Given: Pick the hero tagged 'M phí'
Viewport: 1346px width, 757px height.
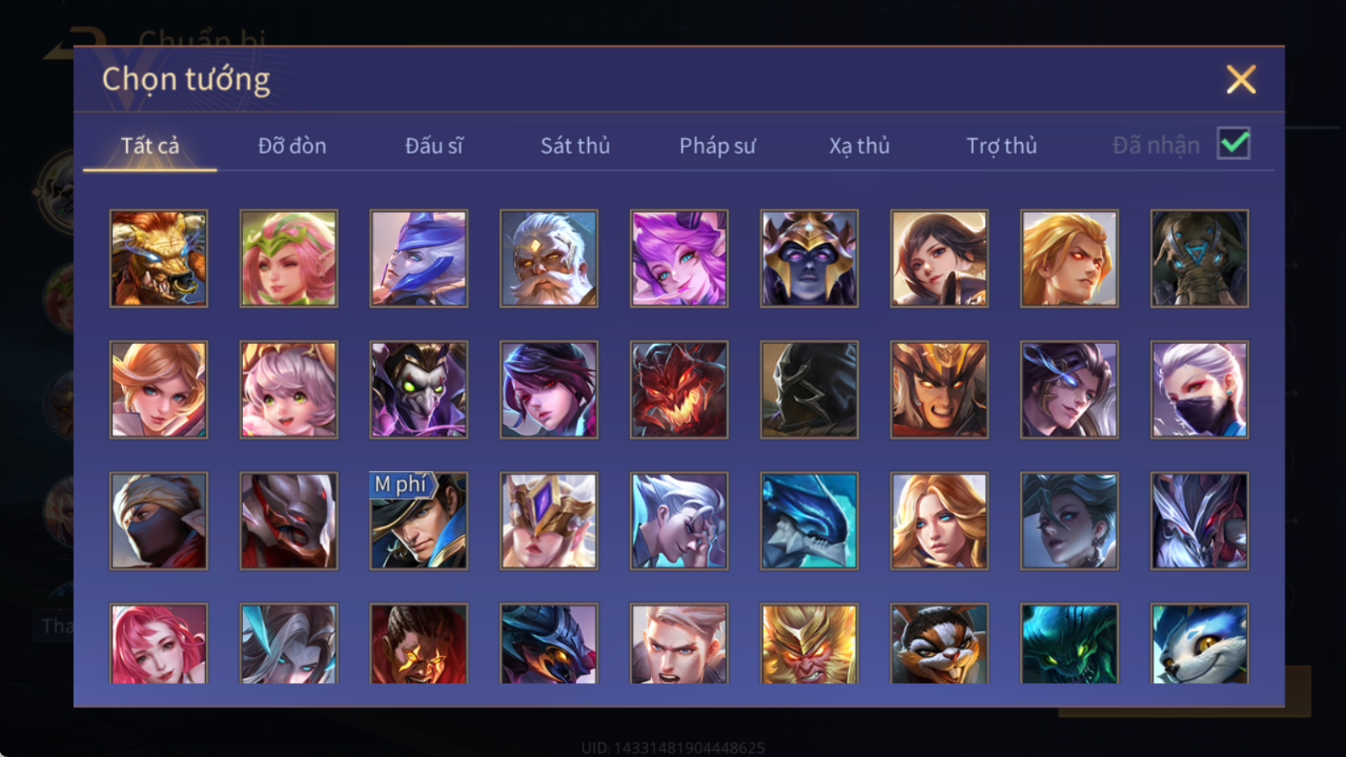Looking at the screenshot, I should (419, 521).
